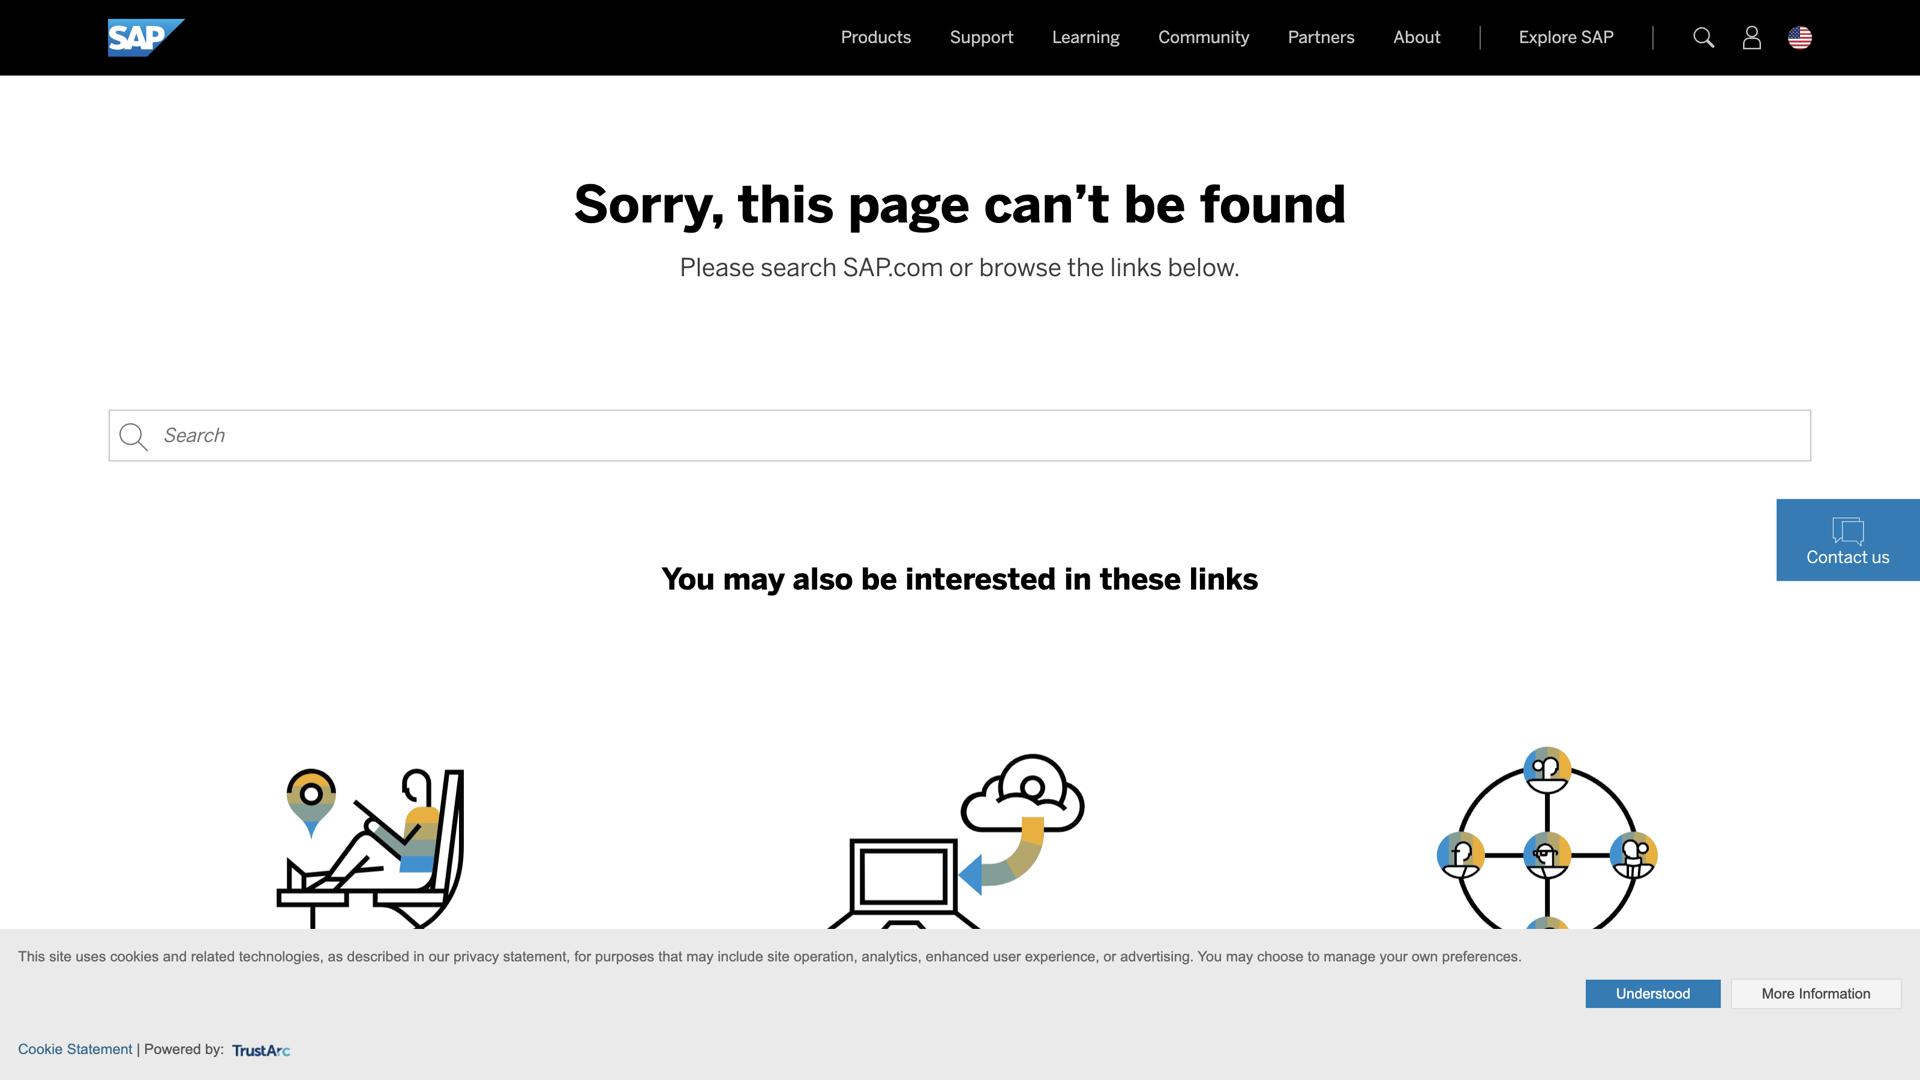
Task: Expand the Products menu
Action: (875, 38)
